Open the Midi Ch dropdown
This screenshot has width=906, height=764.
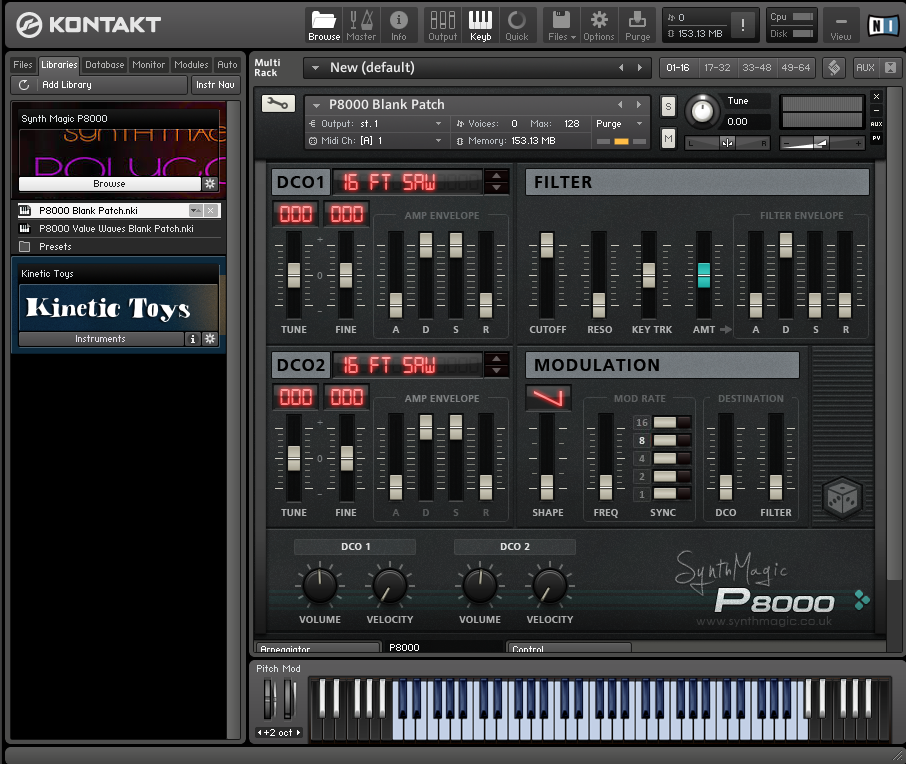(x=439, y=140)
